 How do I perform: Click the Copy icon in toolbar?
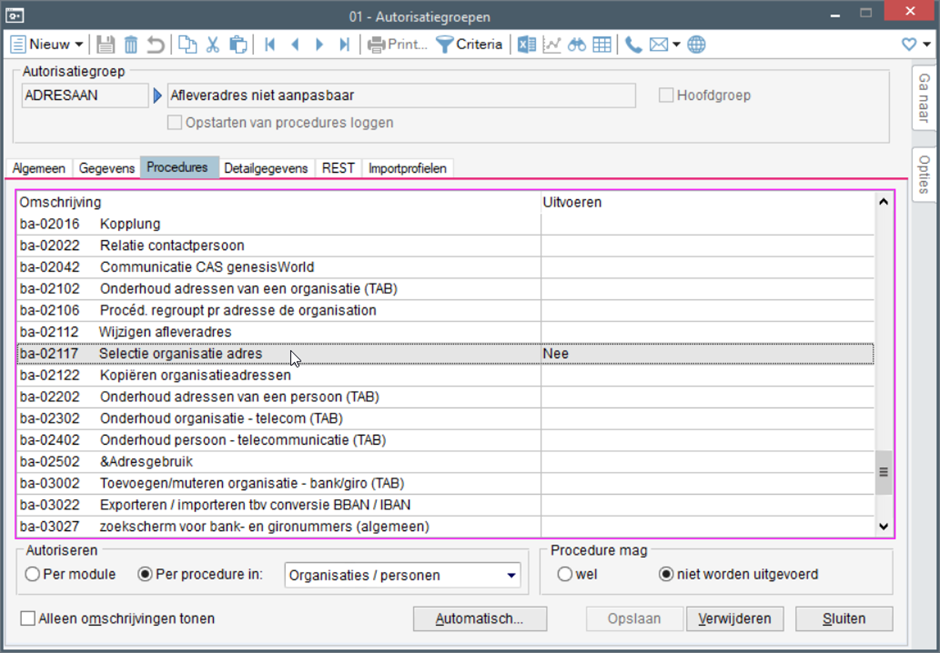tap(188, 44)
